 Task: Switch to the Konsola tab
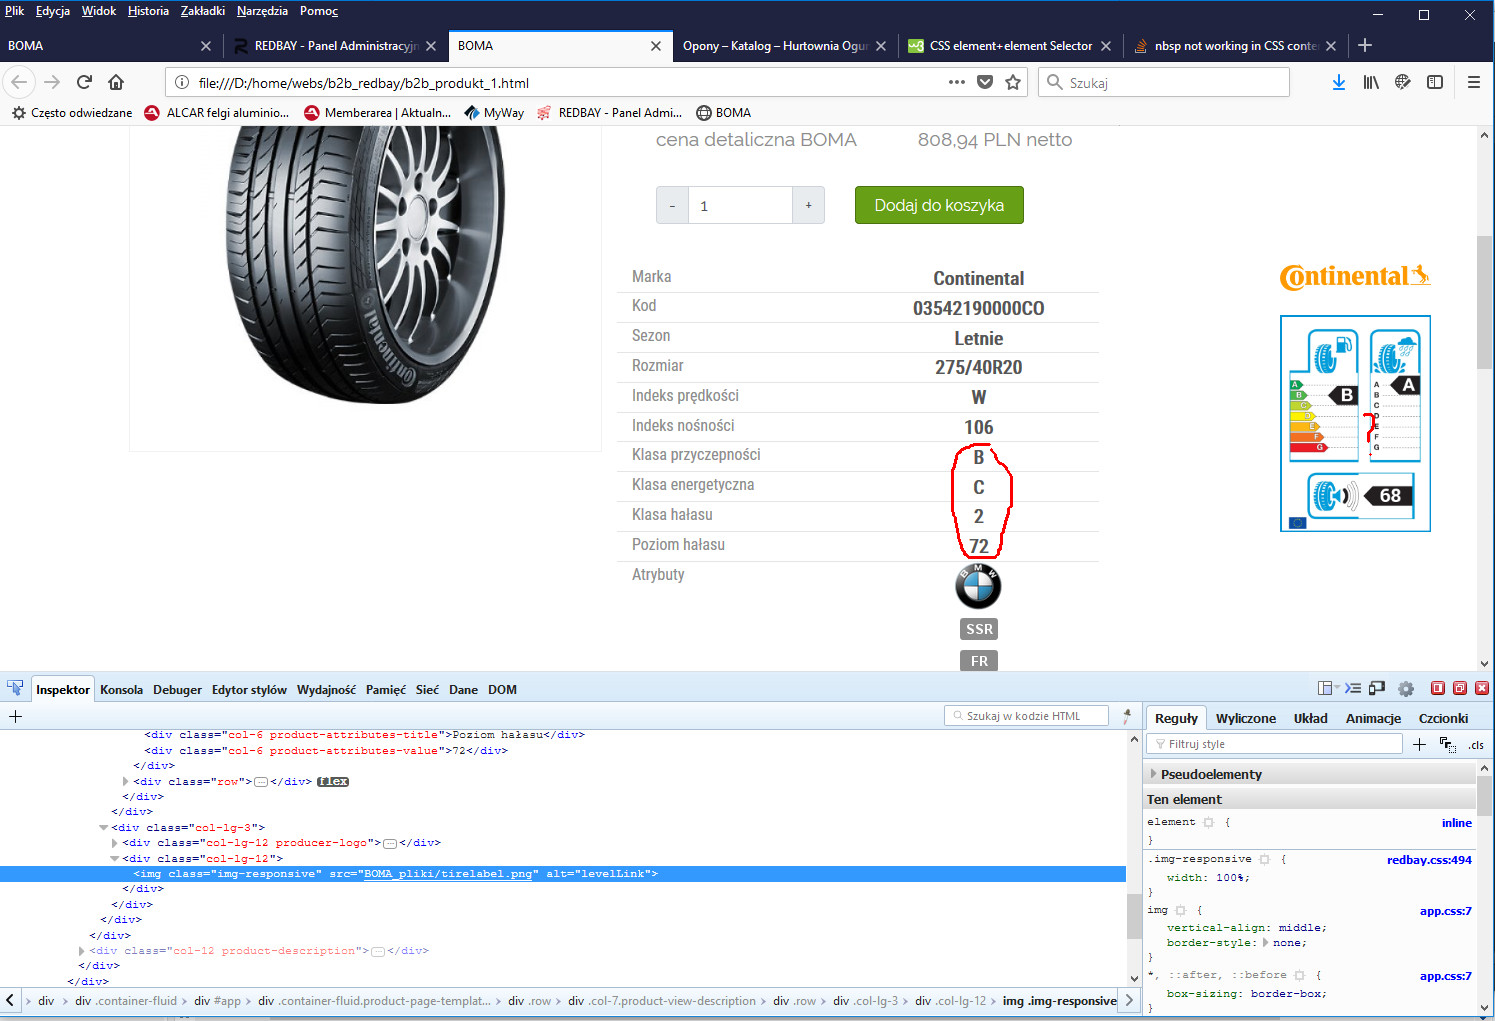click(121, 689)
